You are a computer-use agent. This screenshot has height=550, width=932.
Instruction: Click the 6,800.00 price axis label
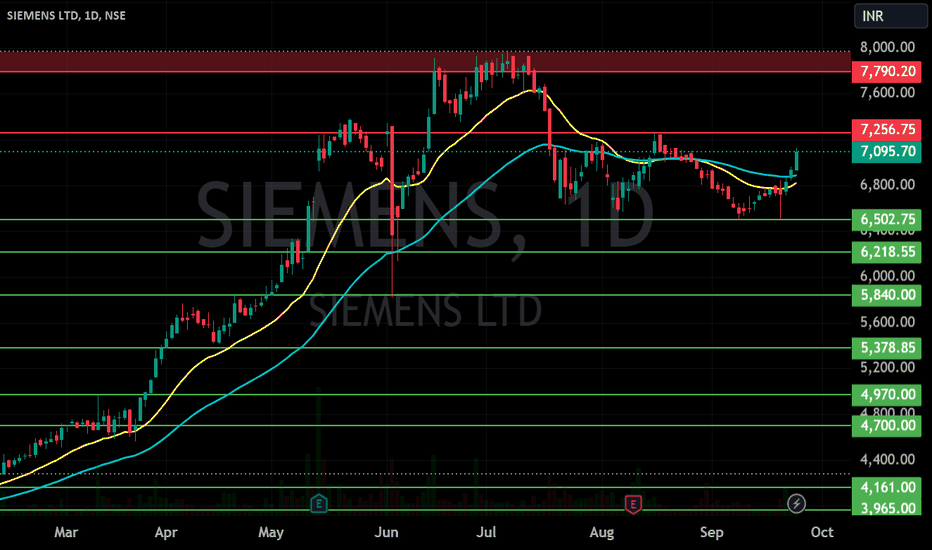coord(887,184)
